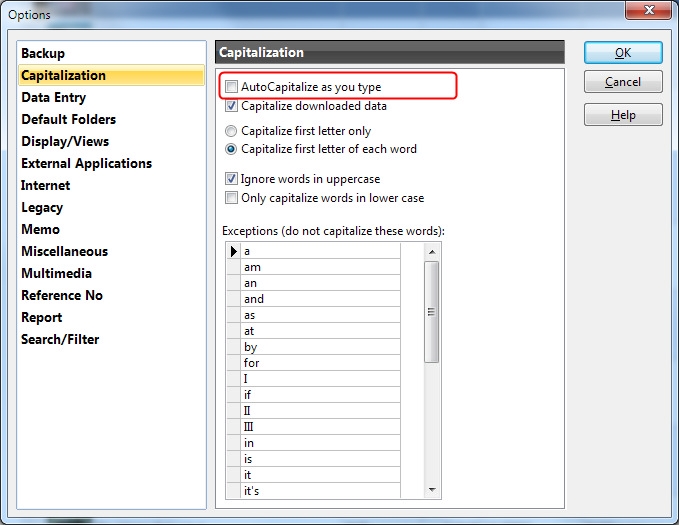Choose Capitalize first letter of each word
This screenshot has height=525, width=679.
[x=232, y=149]
